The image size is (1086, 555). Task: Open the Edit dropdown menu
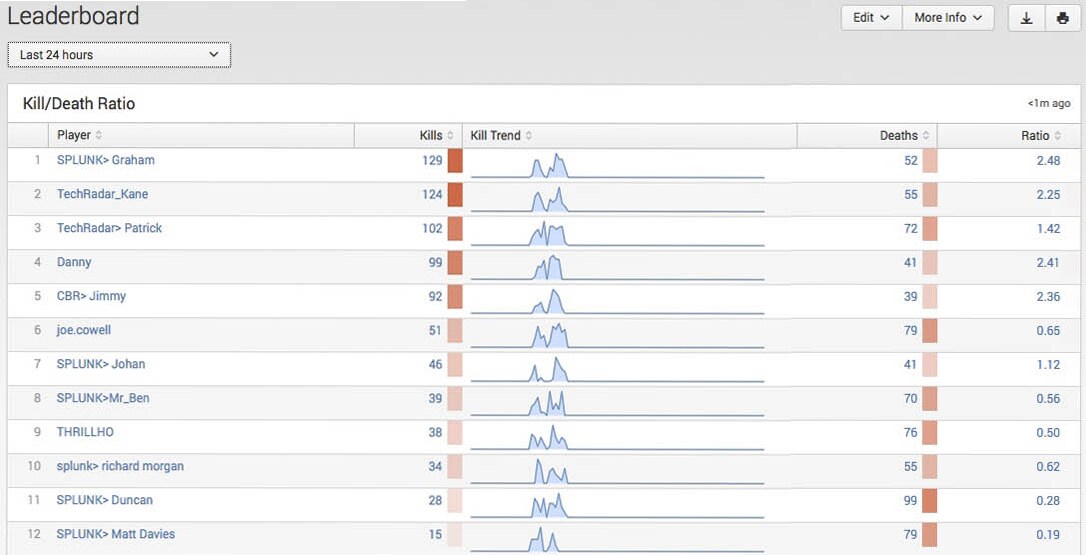coord(871,18)
